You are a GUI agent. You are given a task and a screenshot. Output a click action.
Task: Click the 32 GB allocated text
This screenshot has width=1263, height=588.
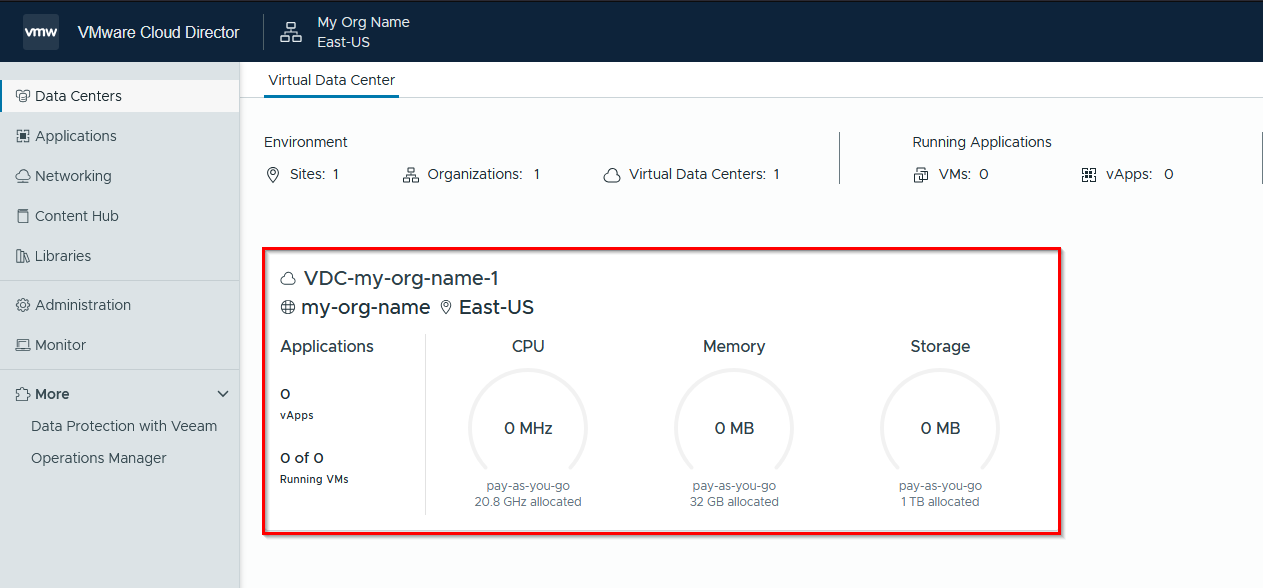(x=734, y=501)
